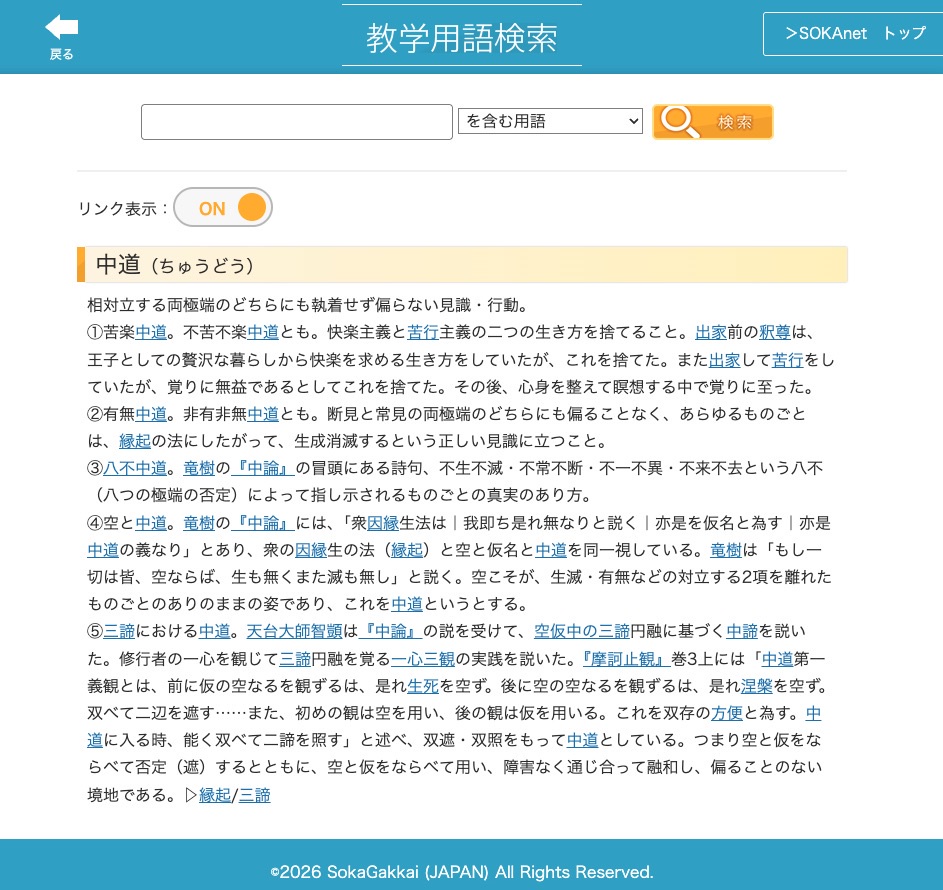Click the search term input field
Viewport: 943px width, 890px height.
coord(297,122)
